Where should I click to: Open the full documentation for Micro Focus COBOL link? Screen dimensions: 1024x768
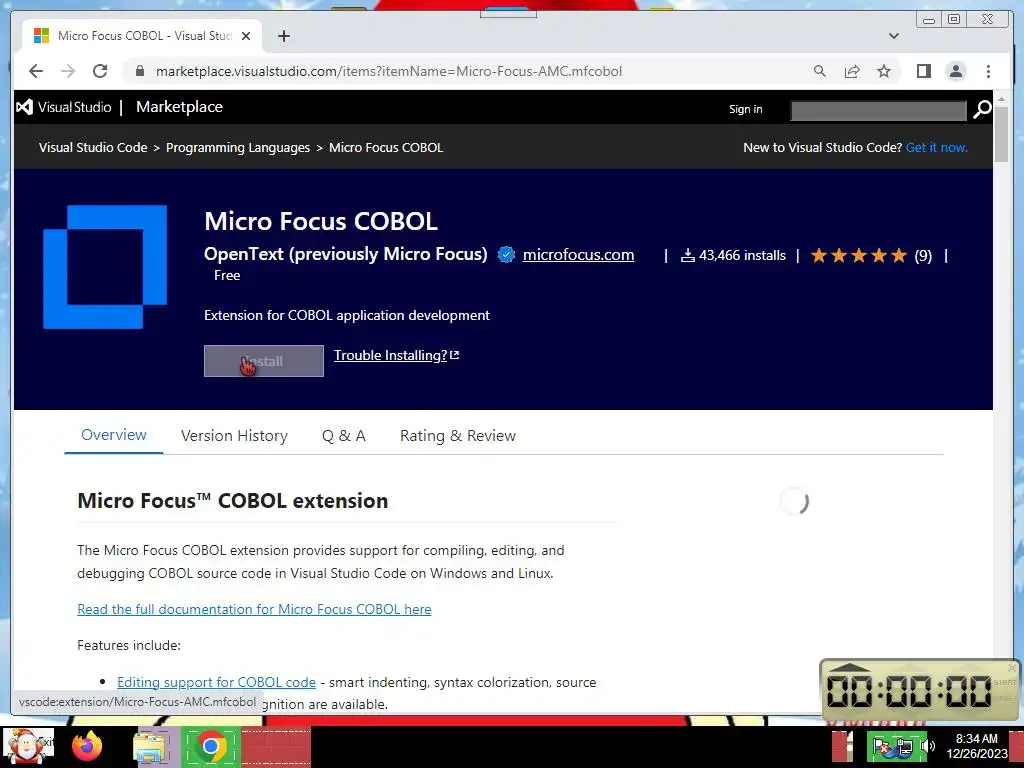pos(254,609)
